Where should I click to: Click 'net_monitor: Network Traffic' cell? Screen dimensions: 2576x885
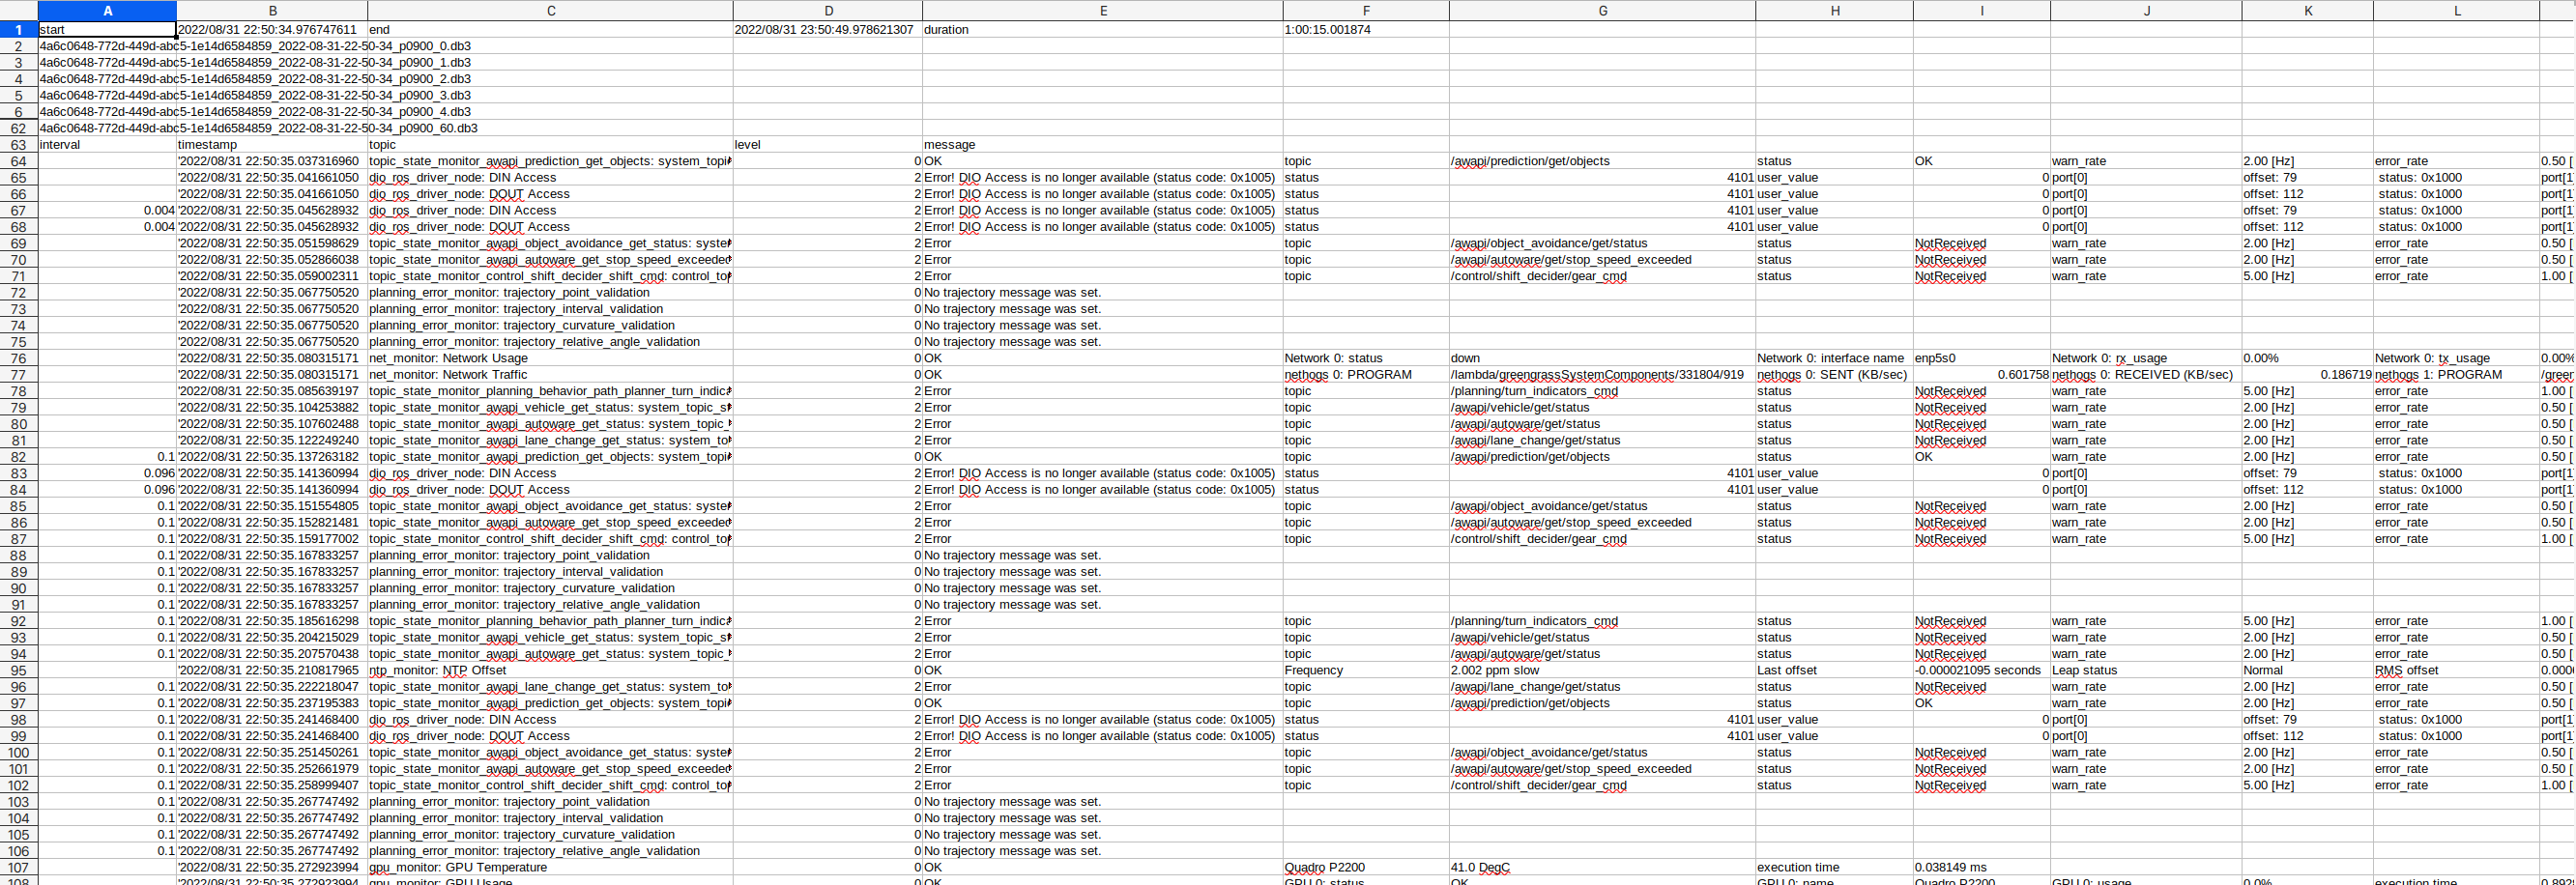pyautogui.click(x=550, y=375)
